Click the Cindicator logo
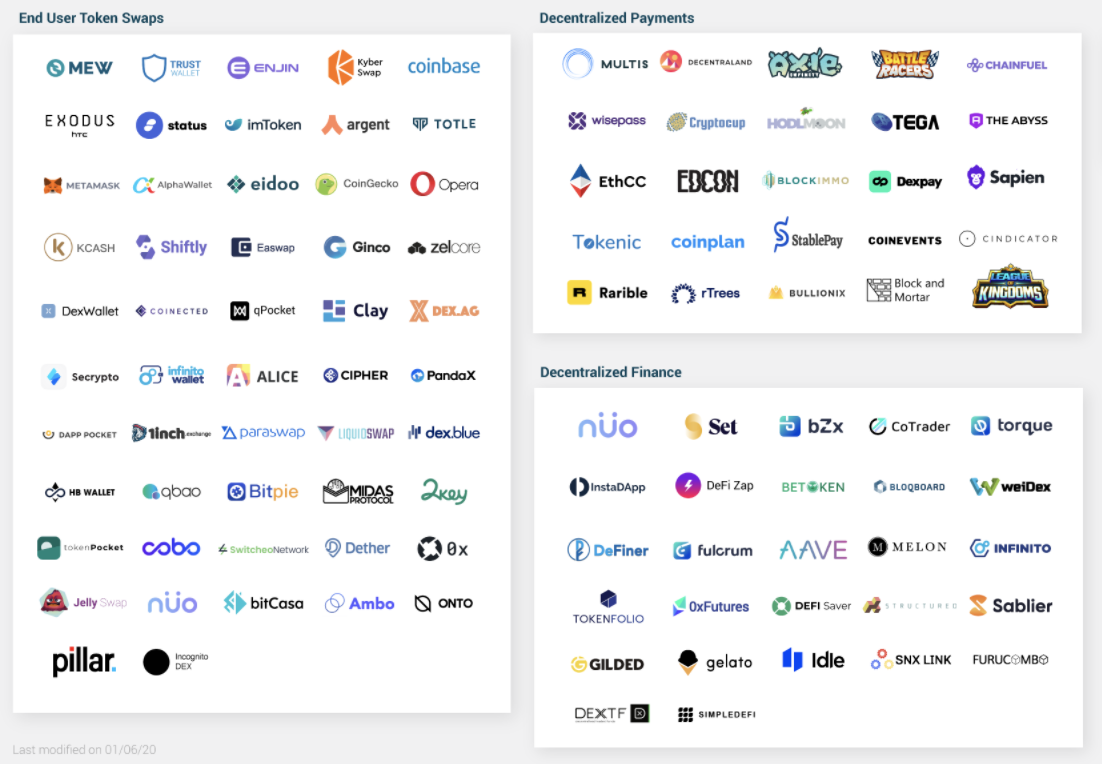The width and height of the screenshot is (1102, 764). 1009,239
